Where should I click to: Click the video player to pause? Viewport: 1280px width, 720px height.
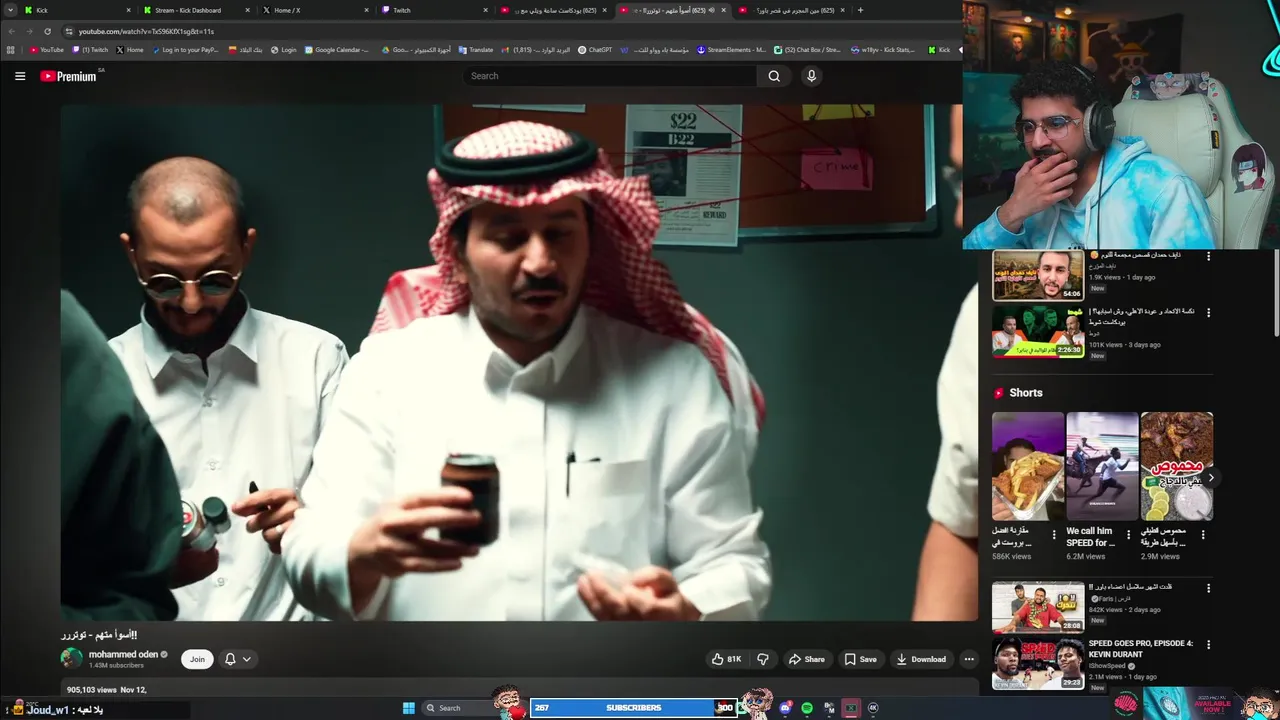click(519, 362)
